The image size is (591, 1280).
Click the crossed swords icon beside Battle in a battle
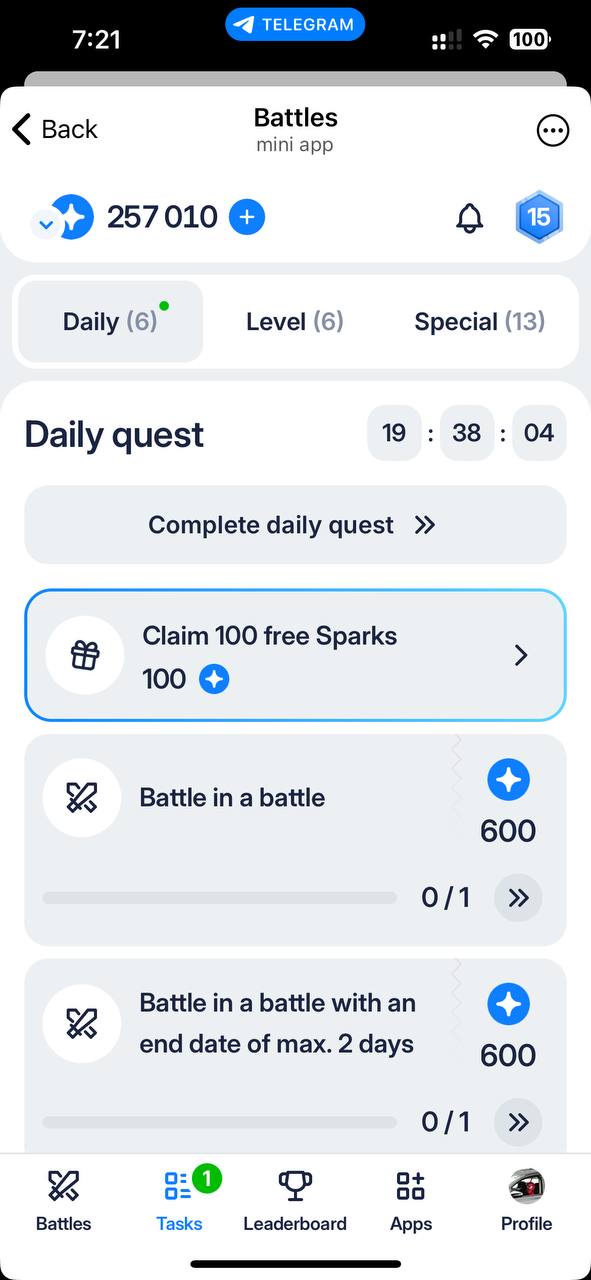tap(82, 798)
